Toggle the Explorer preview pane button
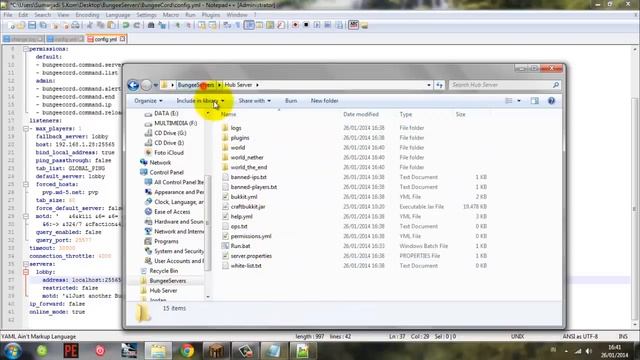Image resolution: width=640 pixels, height=360 pixels. coord(535,101)
